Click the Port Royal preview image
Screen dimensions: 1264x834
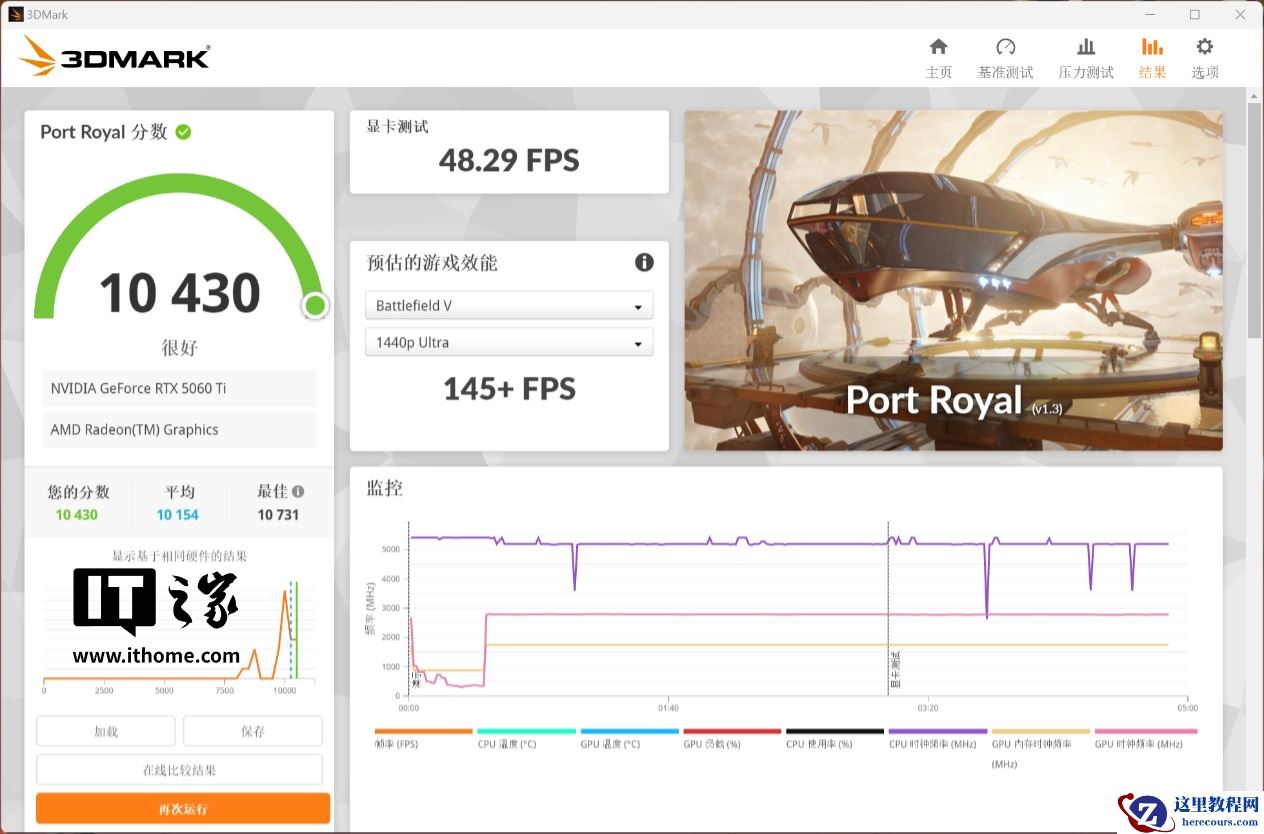click(x=953, y=280)
